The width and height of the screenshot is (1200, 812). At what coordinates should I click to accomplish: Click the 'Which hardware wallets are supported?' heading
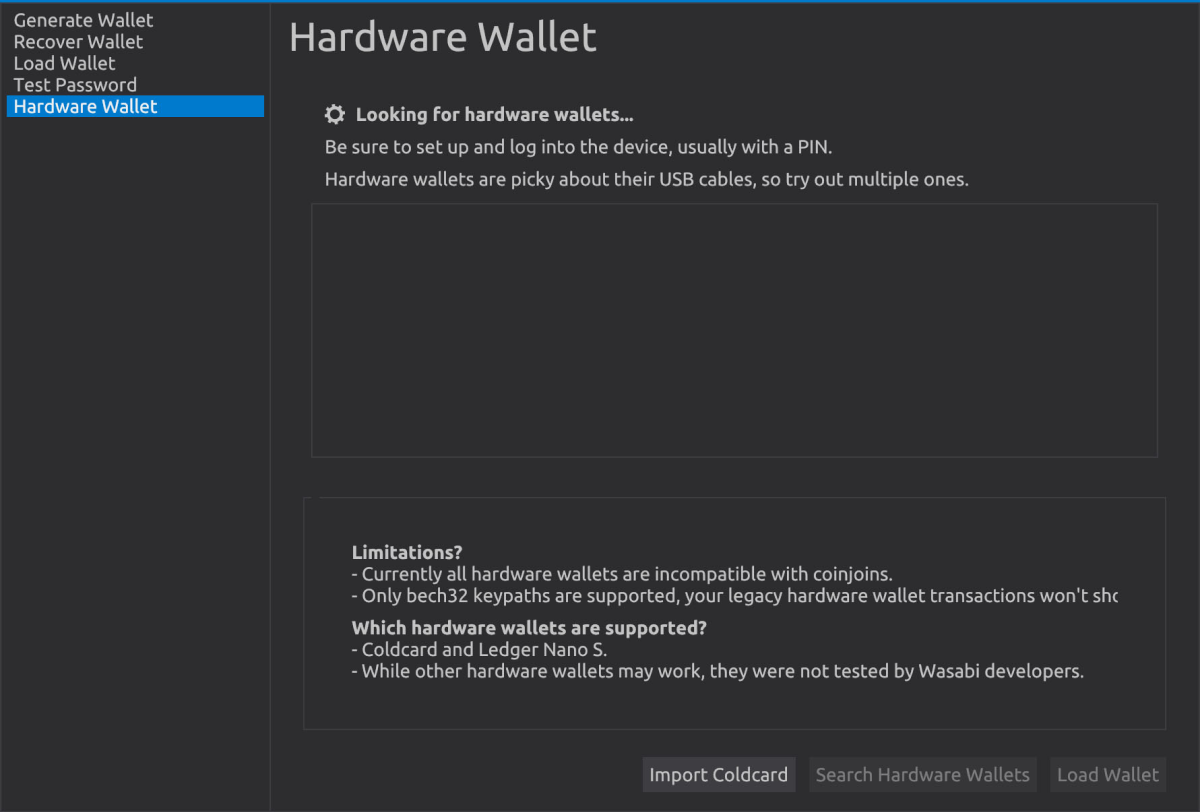coord(528,627)
